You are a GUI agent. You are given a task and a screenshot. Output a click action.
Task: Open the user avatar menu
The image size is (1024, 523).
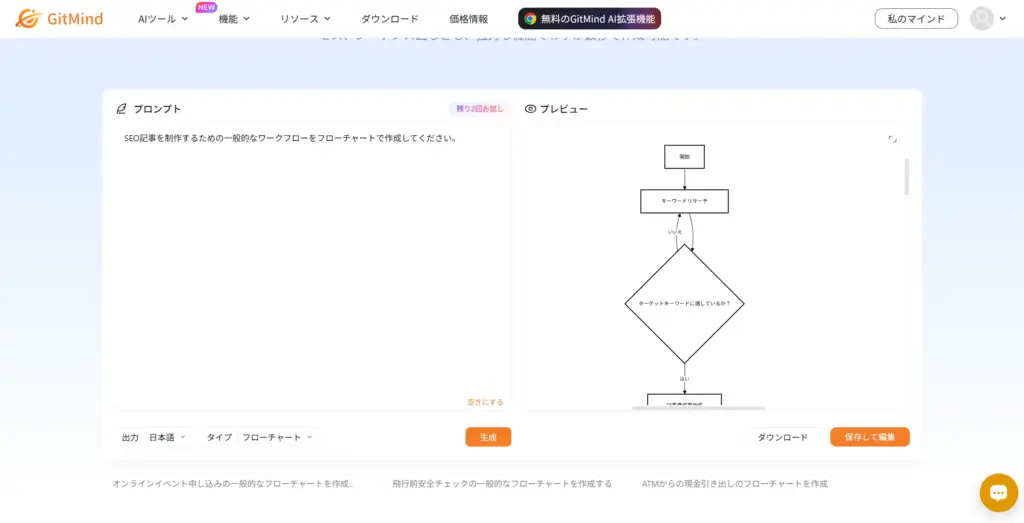pos(982,18)
